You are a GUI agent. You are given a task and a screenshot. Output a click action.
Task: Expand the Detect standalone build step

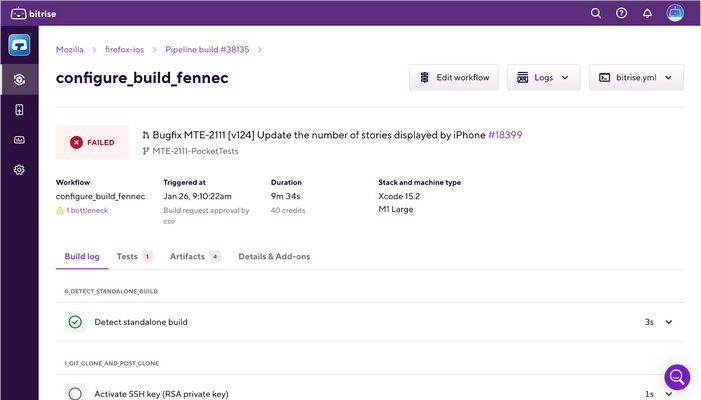pyautogui.click(x=669, y=322)
